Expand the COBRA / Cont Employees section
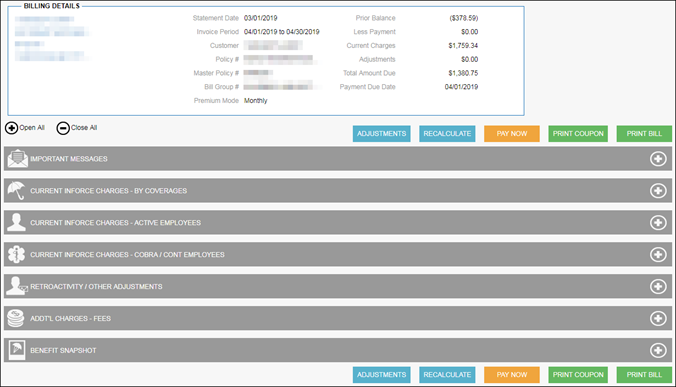Image resolution: width=676 pixels, height=387 pixels. click(x=658, y=255)
